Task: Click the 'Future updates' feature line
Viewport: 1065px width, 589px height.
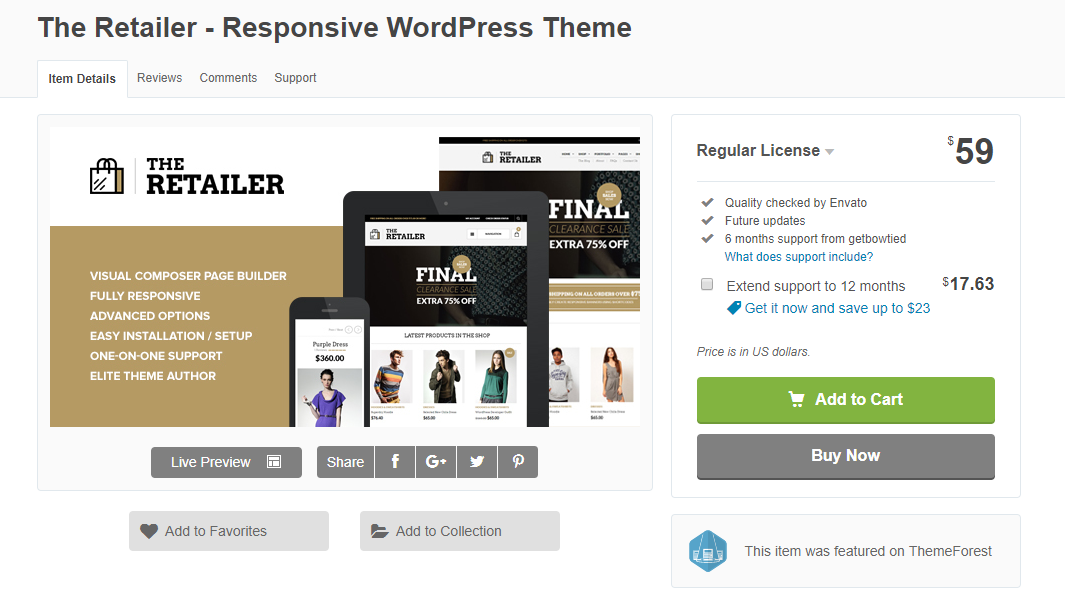Action: (x=765, y=221)
